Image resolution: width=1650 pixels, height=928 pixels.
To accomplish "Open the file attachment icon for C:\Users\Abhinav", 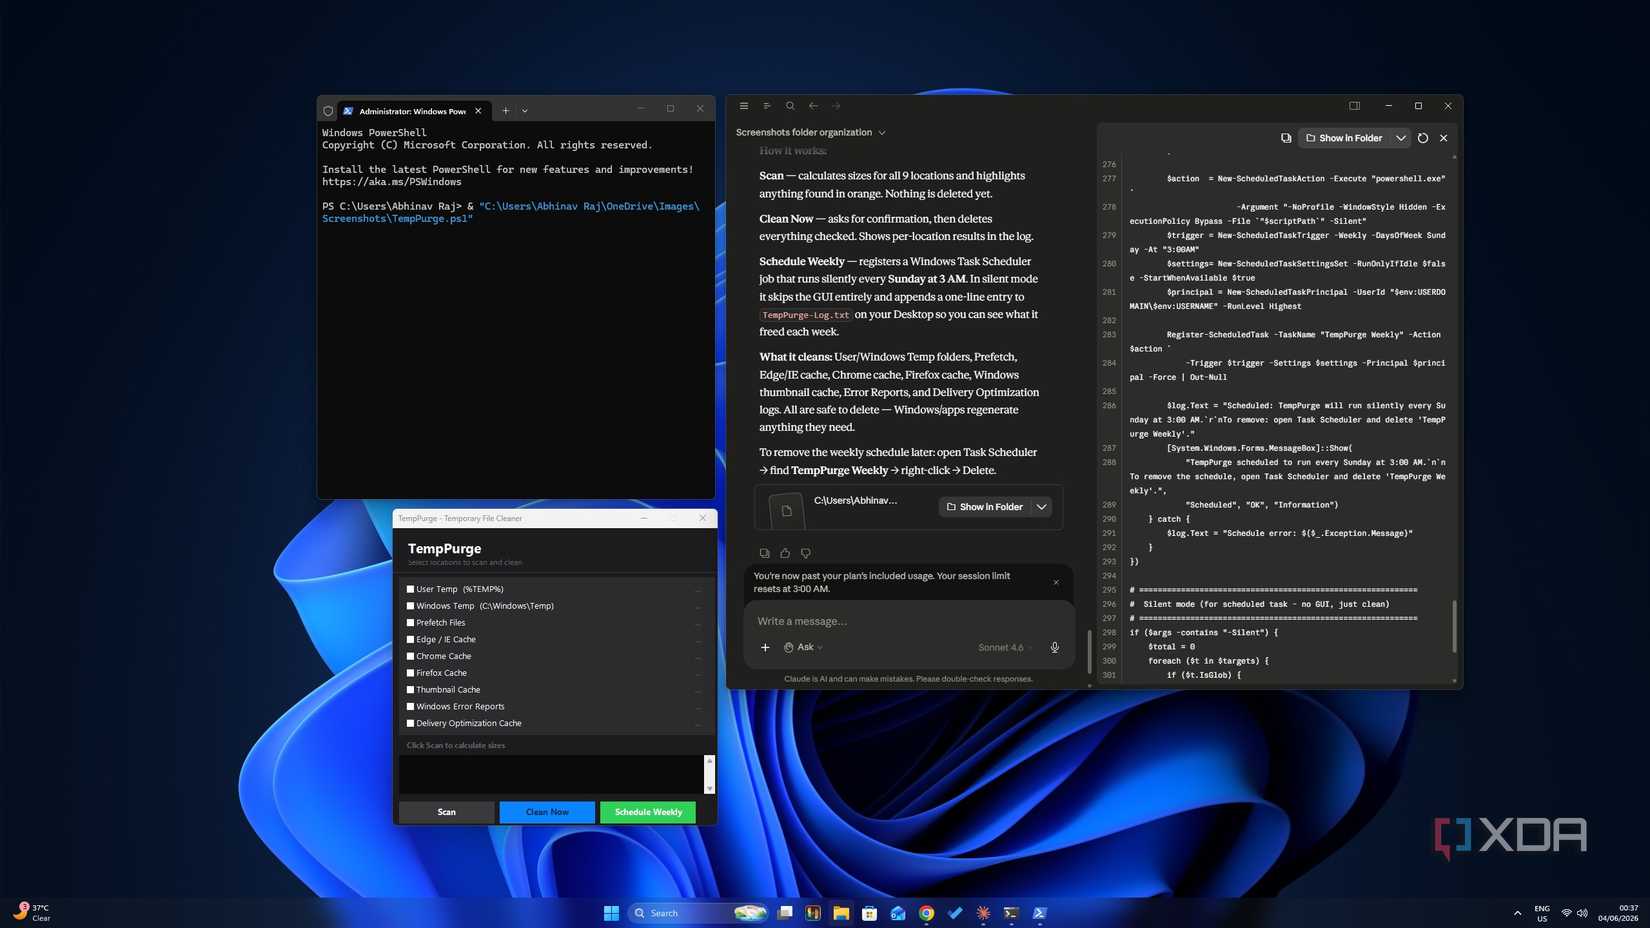I will tap(786, 510).
